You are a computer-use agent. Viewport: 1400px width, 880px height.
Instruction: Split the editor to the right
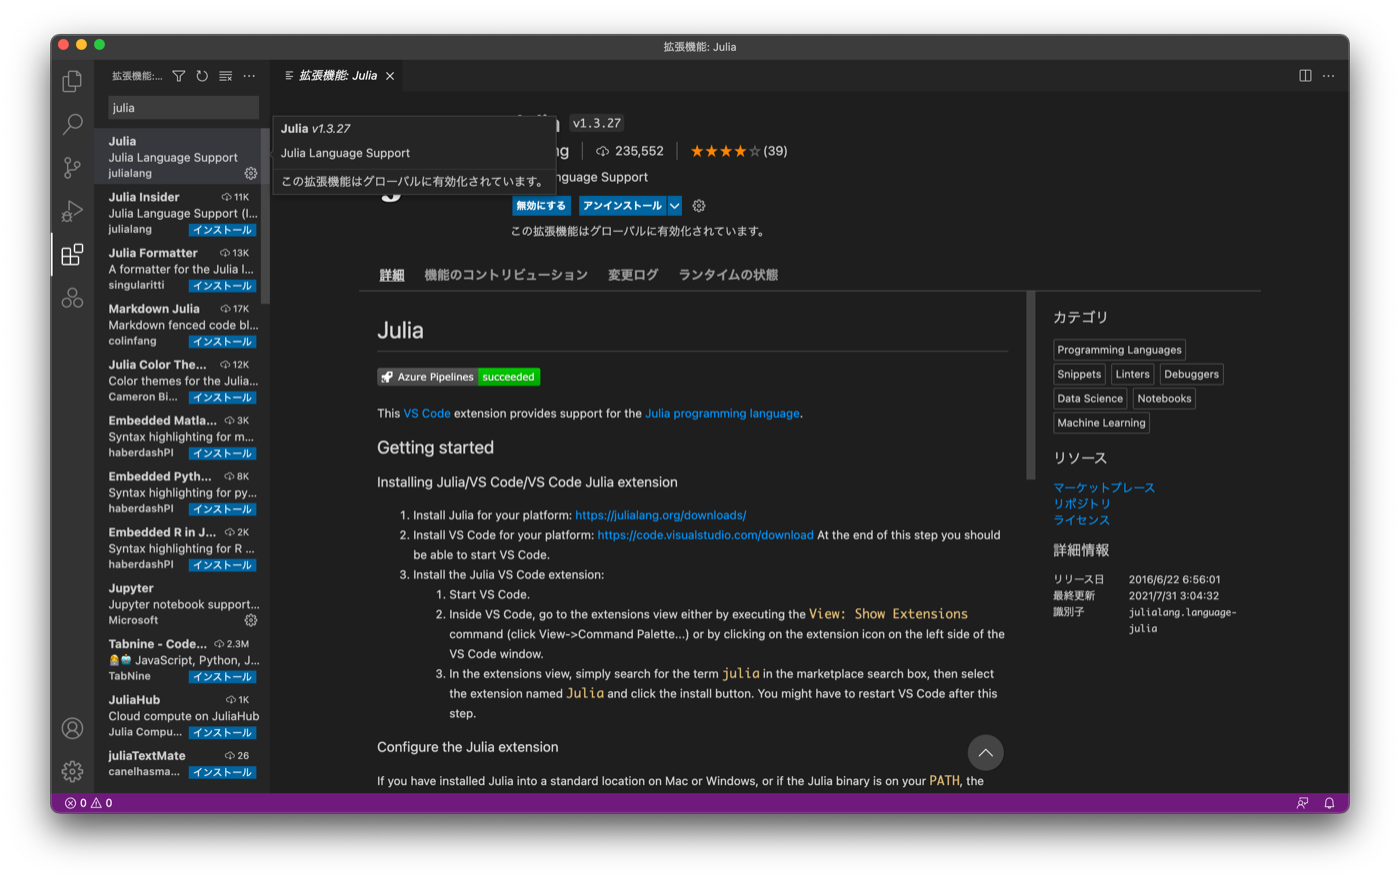(x=1305, y=76)
